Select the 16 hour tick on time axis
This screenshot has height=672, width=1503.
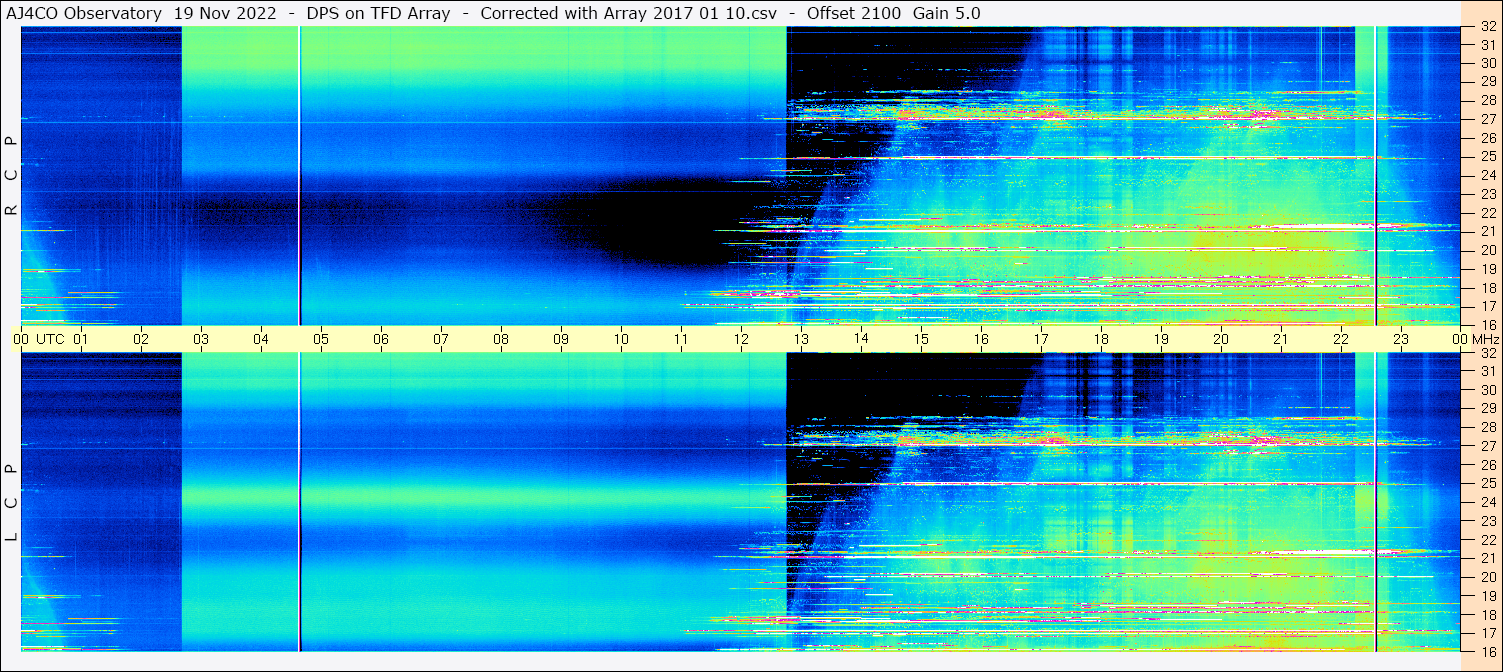981,339
